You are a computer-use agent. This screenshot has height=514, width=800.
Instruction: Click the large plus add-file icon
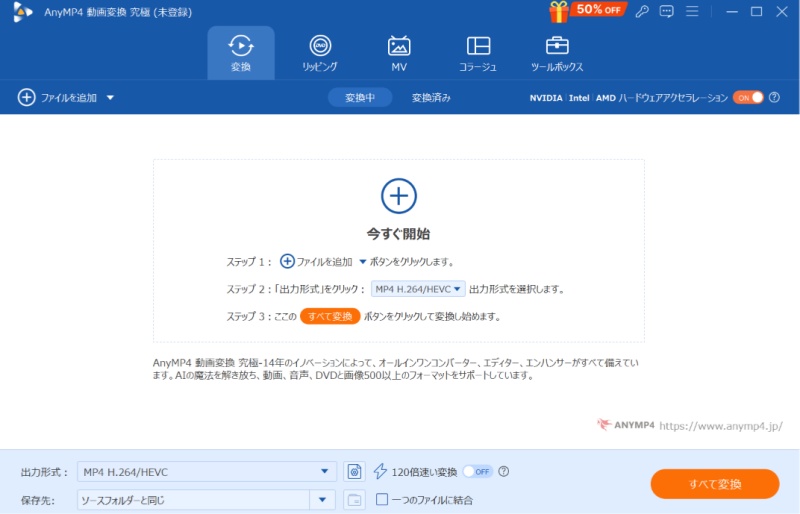coord(399,196)
